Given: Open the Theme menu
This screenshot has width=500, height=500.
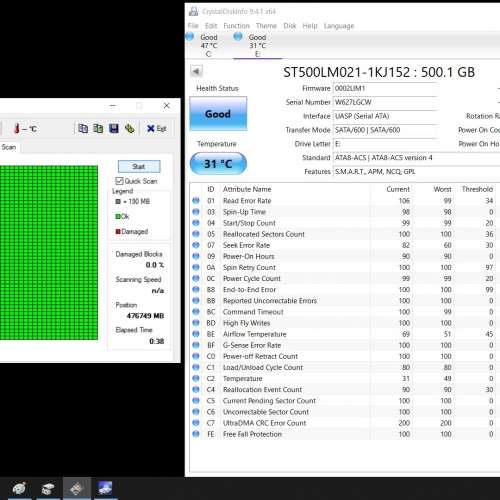Looking at the screenshot, I should 266,26.
